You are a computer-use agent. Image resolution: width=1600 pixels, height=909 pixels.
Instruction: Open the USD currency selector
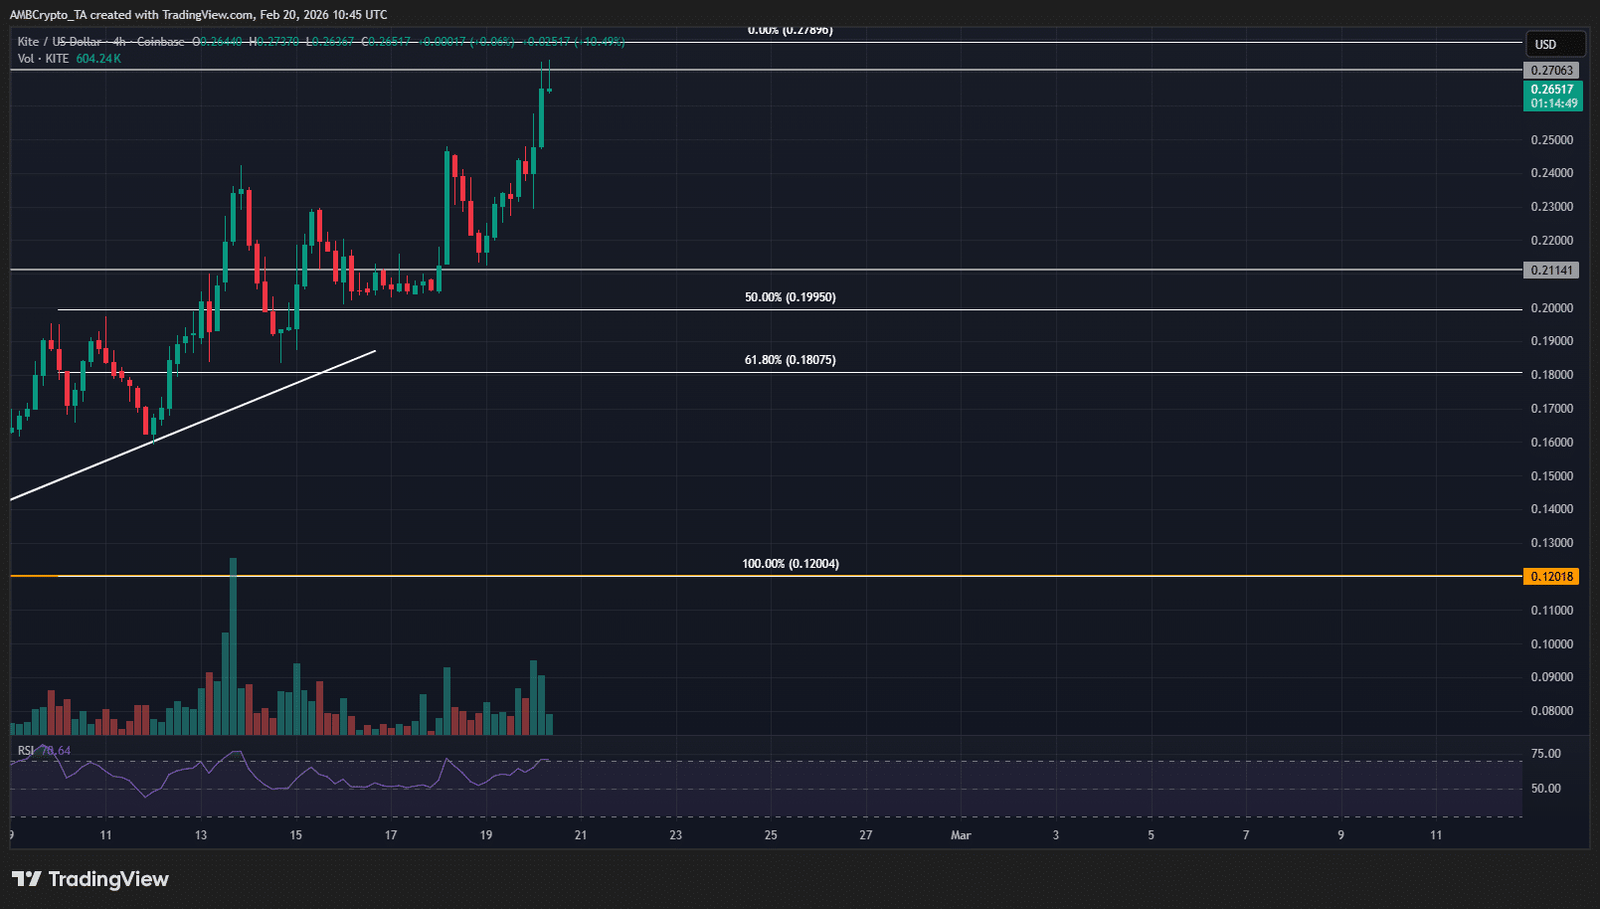click(x=1554, y=44)
